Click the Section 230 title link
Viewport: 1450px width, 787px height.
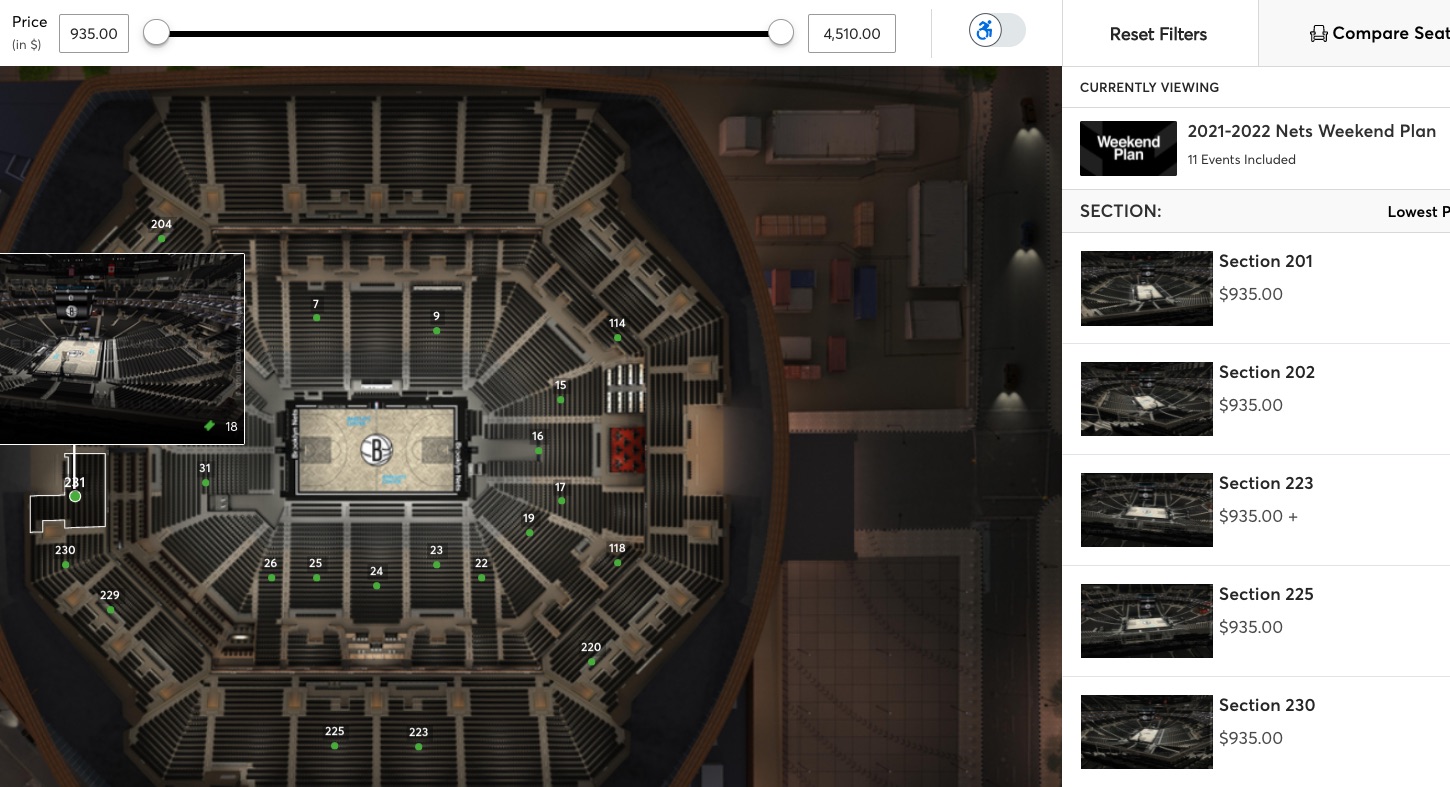(x=1267, y=705)
